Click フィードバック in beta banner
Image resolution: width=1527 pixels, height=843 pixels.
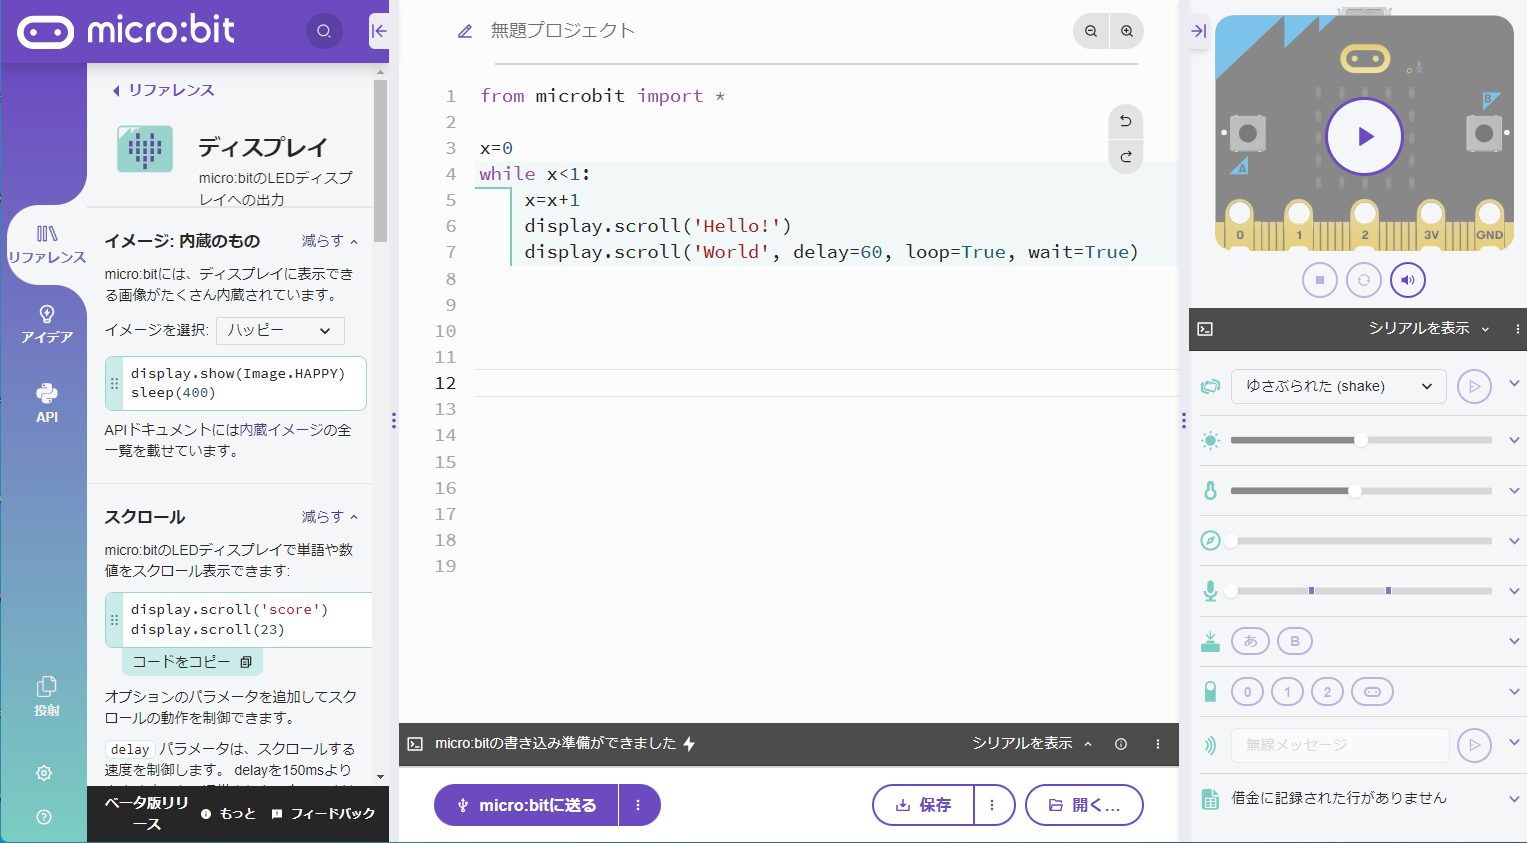pyautogui.click(x=324, y=814)
